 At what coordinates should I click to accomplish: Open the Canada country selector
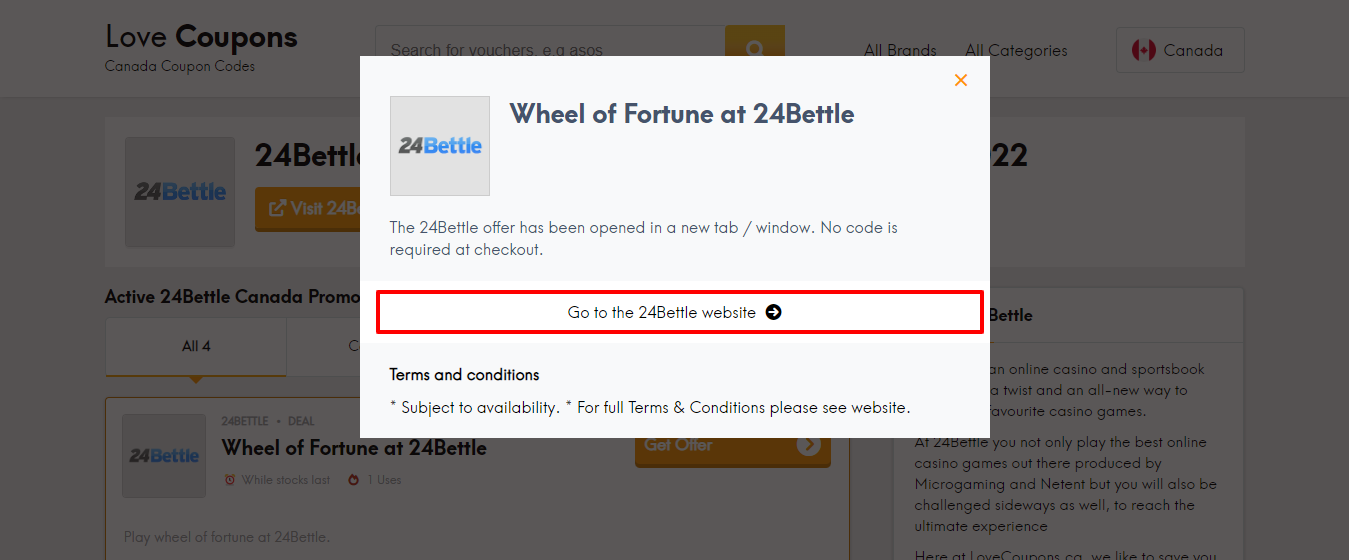coord(1180,50)
